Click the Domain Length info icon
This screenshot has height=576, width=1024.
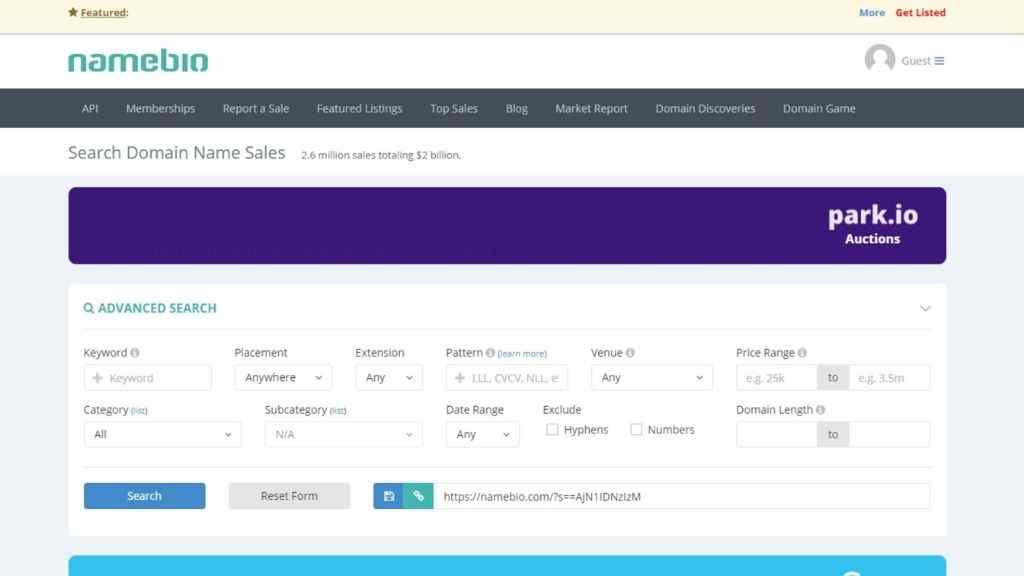(x=820, y=409)
